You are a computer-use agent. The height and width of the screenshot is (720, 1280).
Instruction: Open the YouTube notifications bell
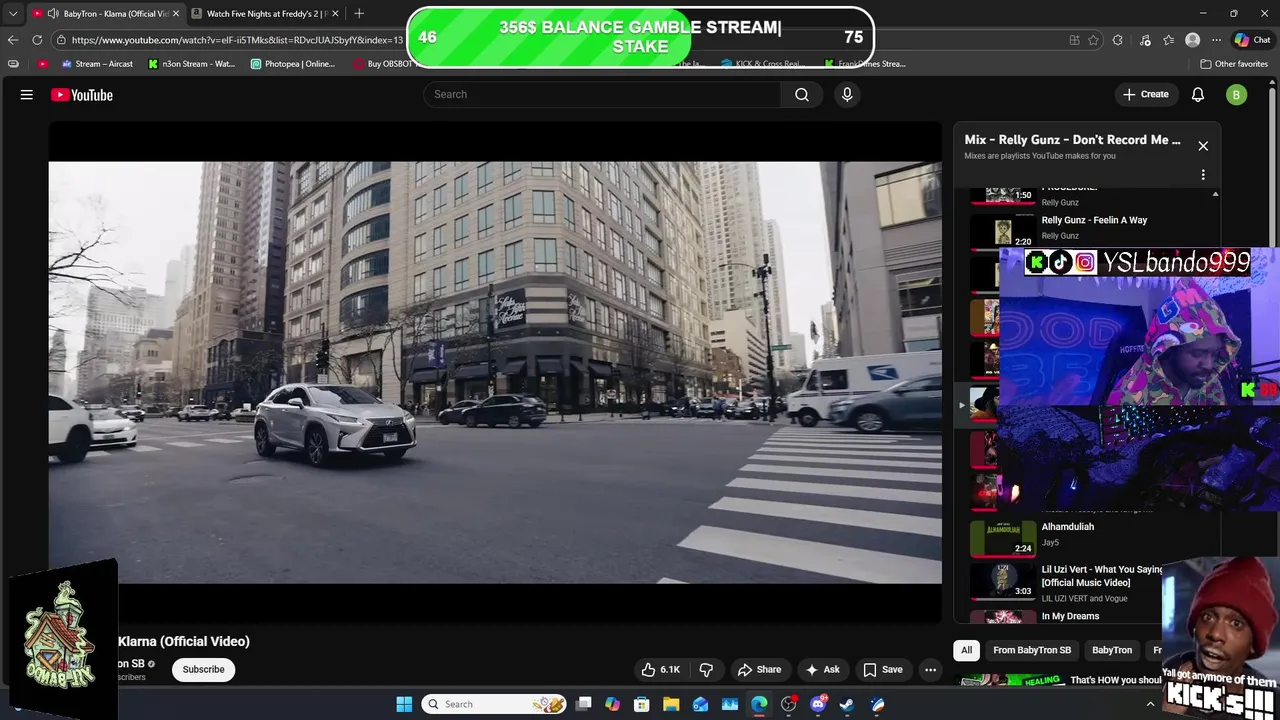pyautogui.click(x=1197, y=94)
